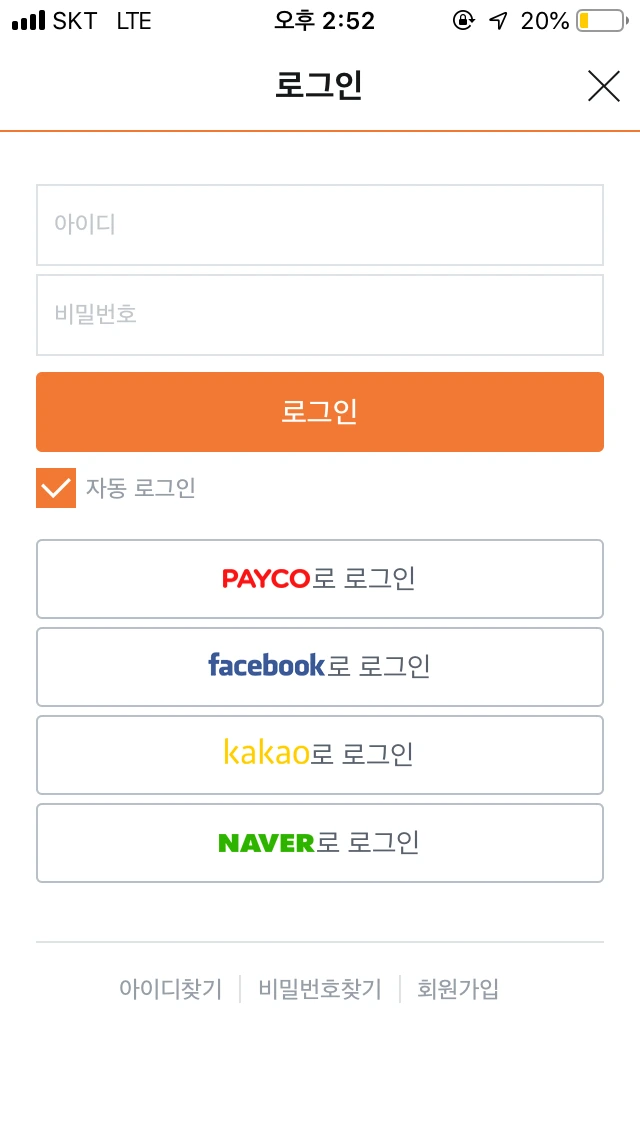Tap the cellular signal bars icon
Image resolution: width=640 pixels, height=1136 pixels.
pos(29,21)
